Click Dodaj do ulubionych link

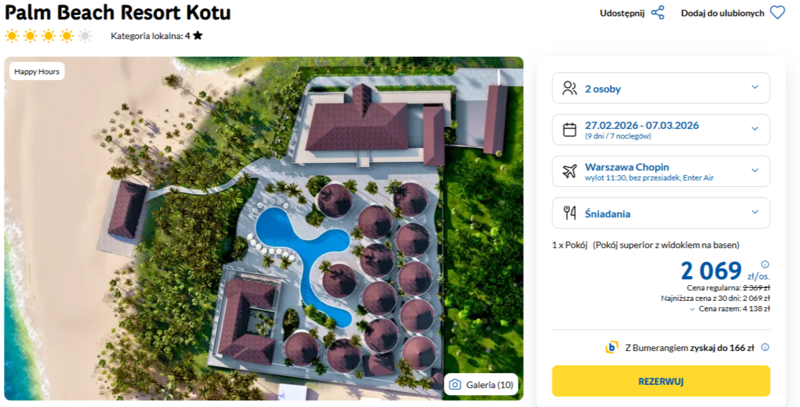tap(722, 13)
